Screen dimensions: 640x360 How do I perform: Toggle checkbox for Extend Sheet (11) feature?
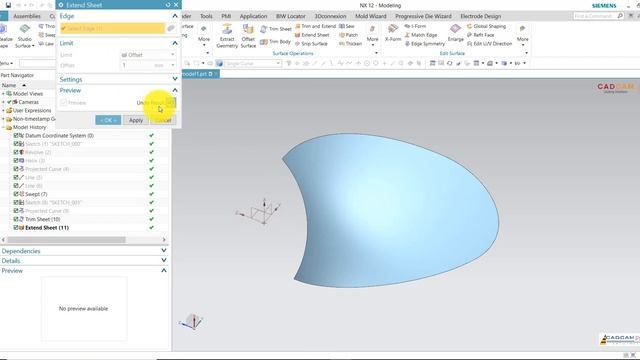[x=16, y=228]
